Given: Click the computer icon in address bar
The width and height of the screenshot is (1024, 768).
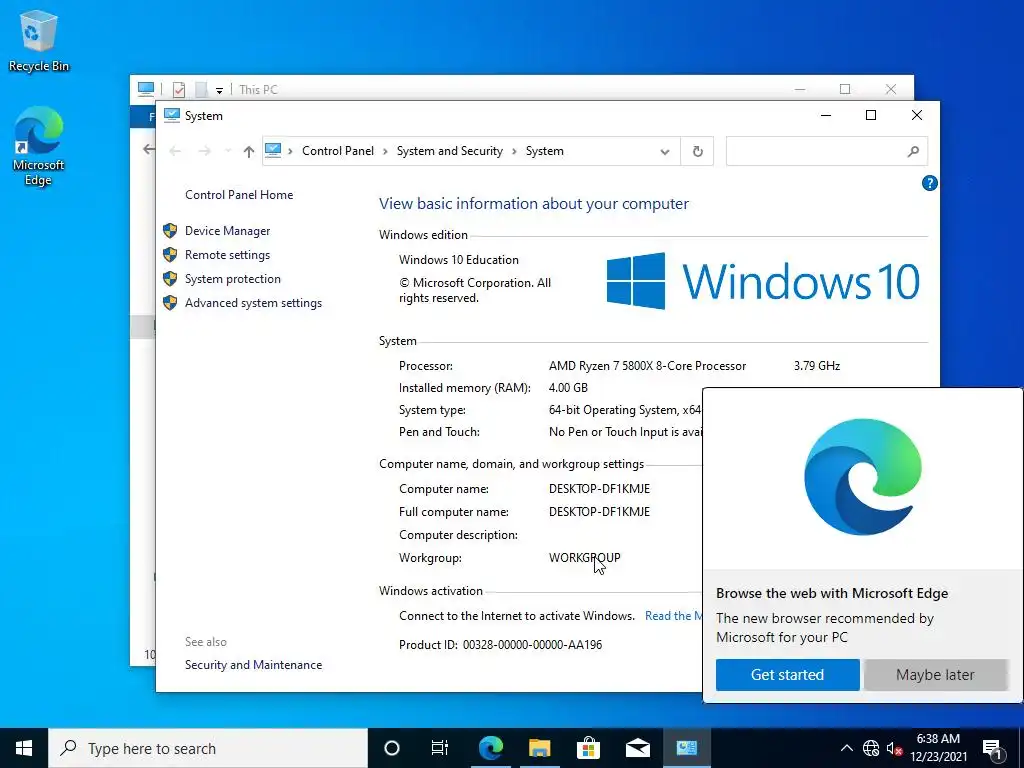Looking at the screenshot, I should tap(273, 151).
